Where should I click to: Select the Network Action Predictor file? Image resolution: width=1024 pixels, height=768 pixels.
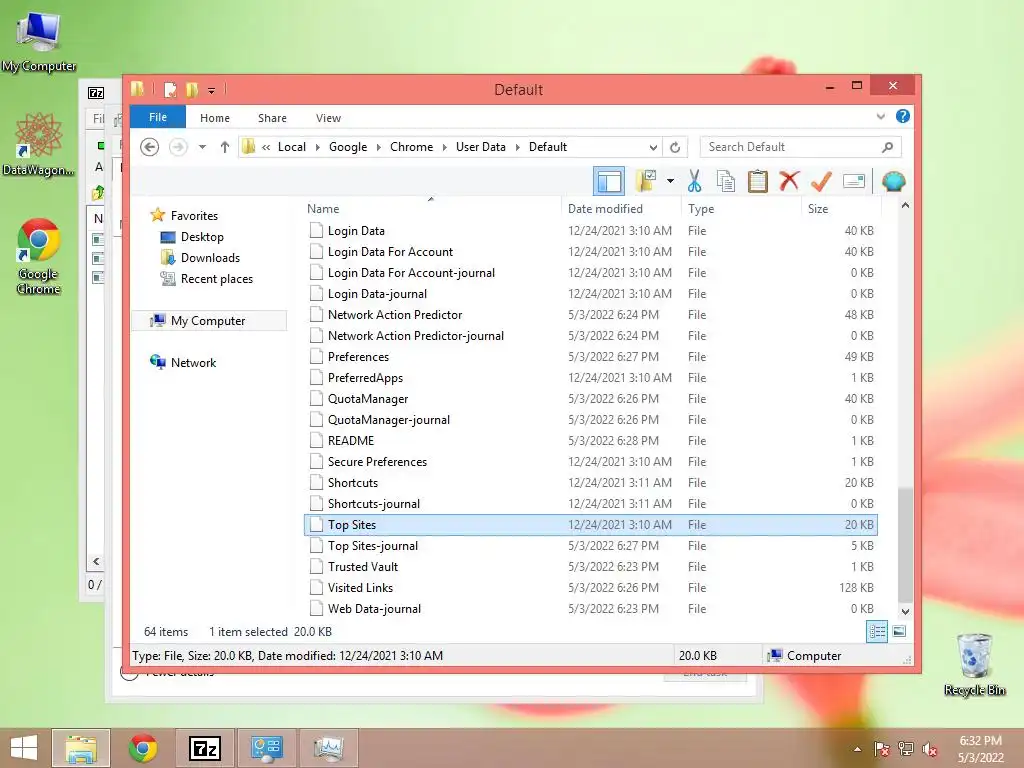(590, 315)
